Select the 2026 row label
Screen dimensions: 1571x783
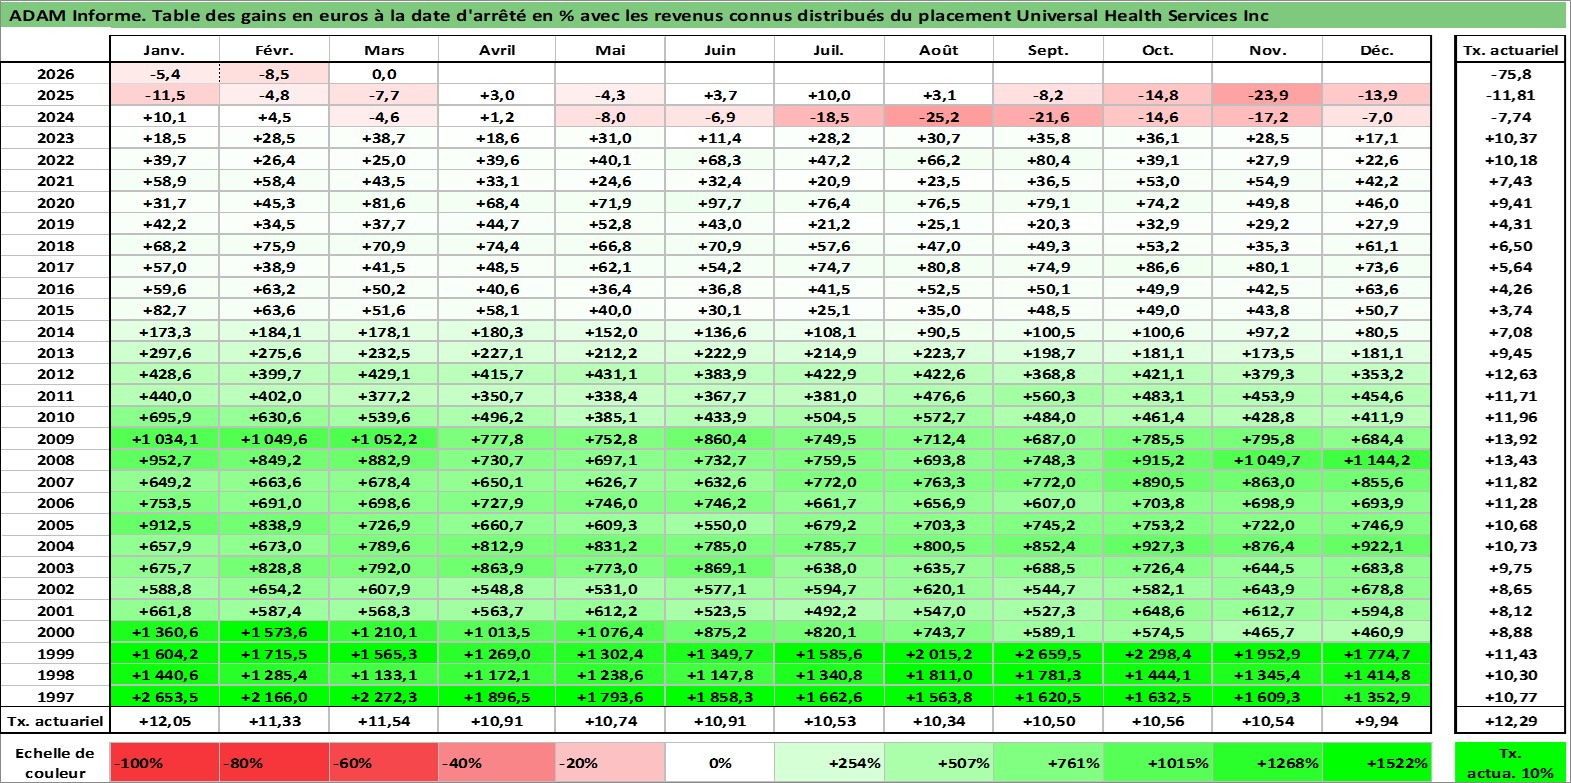pos(55,74)
